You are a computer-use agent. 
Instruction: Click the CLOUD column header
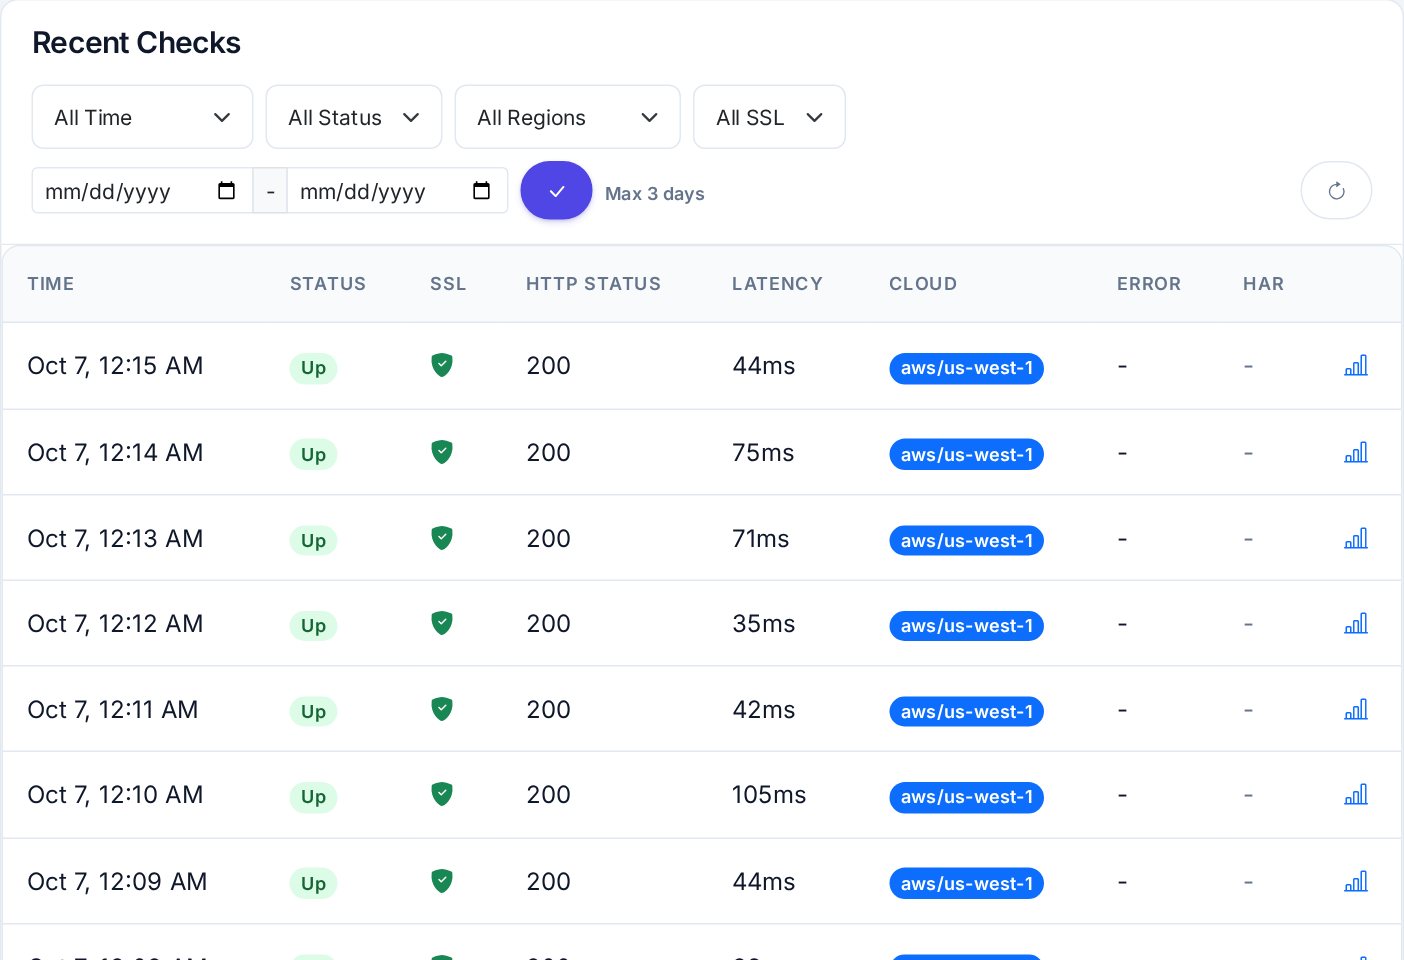(x=923, y=284)
